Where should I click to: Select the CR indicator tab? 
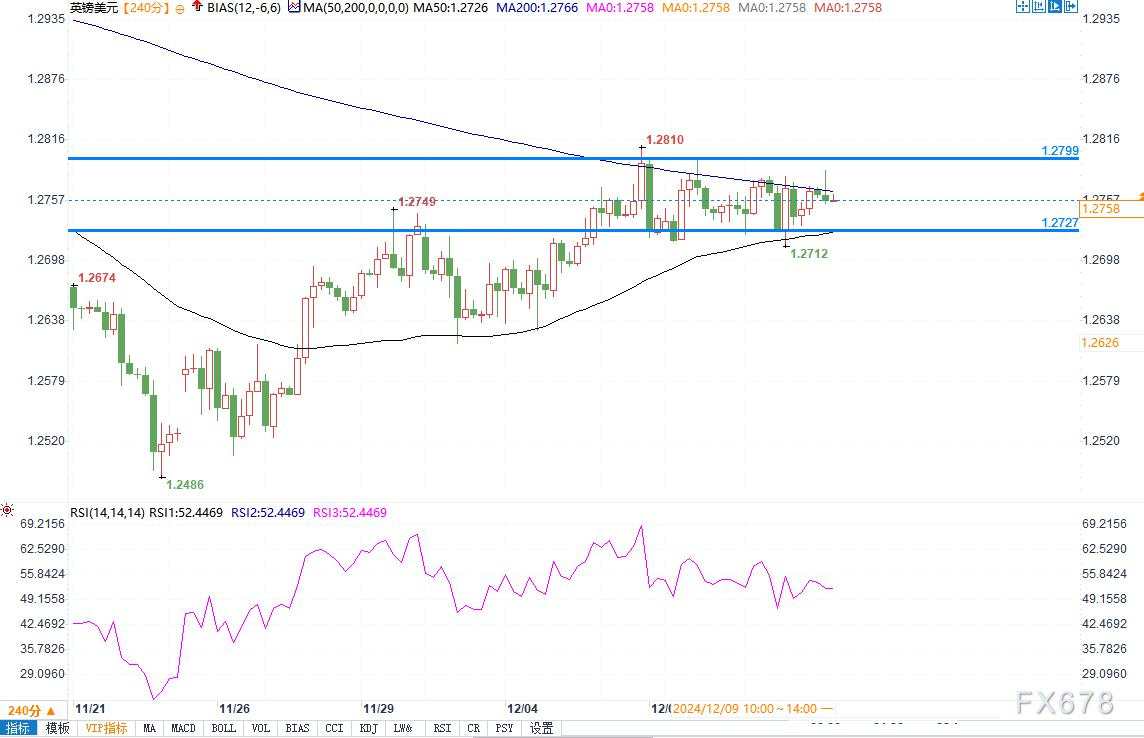coord(474,728)
